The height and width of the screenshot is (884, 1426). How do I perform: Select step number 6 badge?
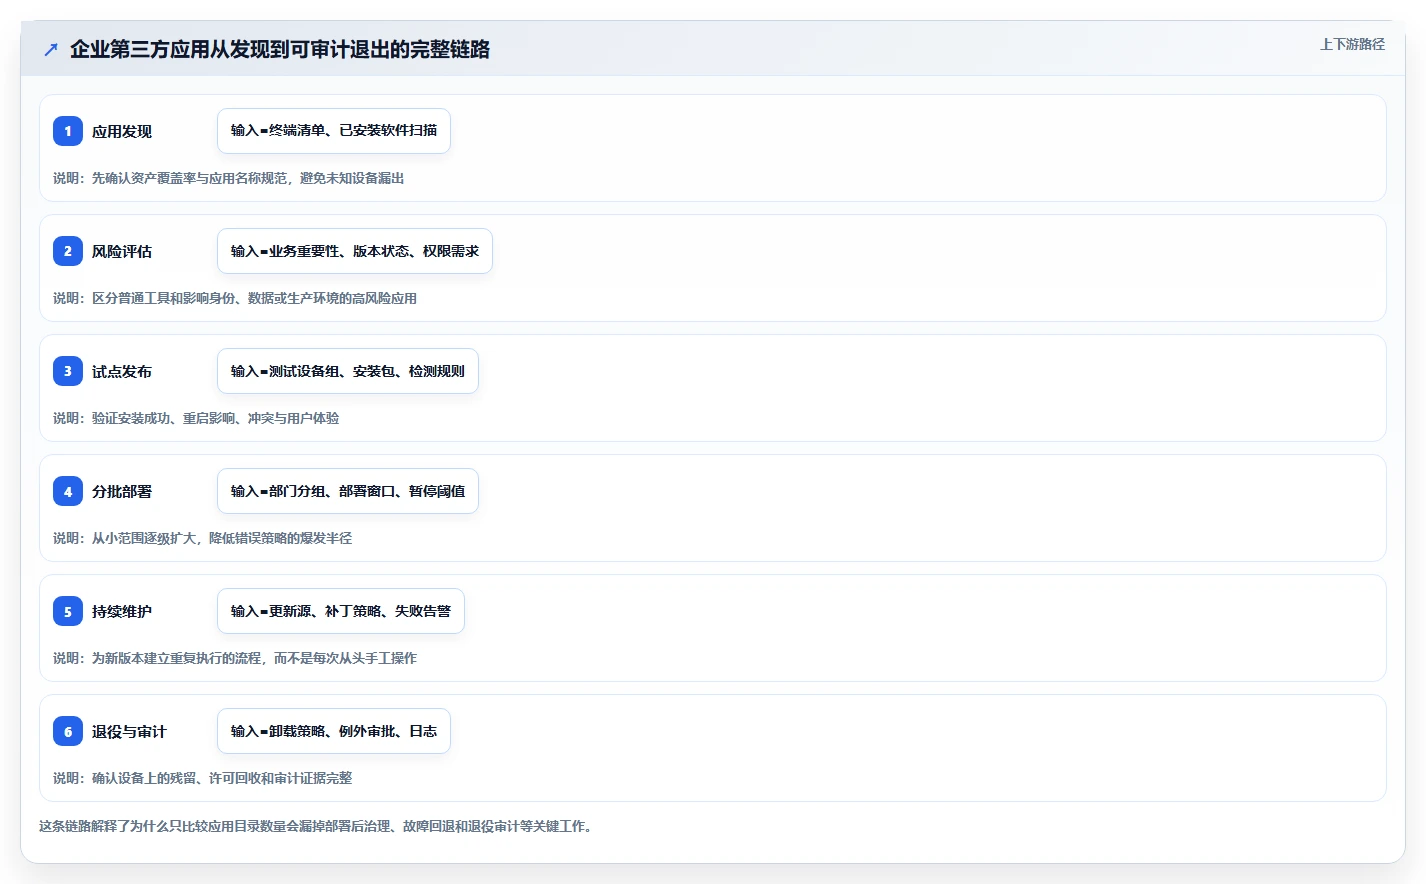pos(68,731)
